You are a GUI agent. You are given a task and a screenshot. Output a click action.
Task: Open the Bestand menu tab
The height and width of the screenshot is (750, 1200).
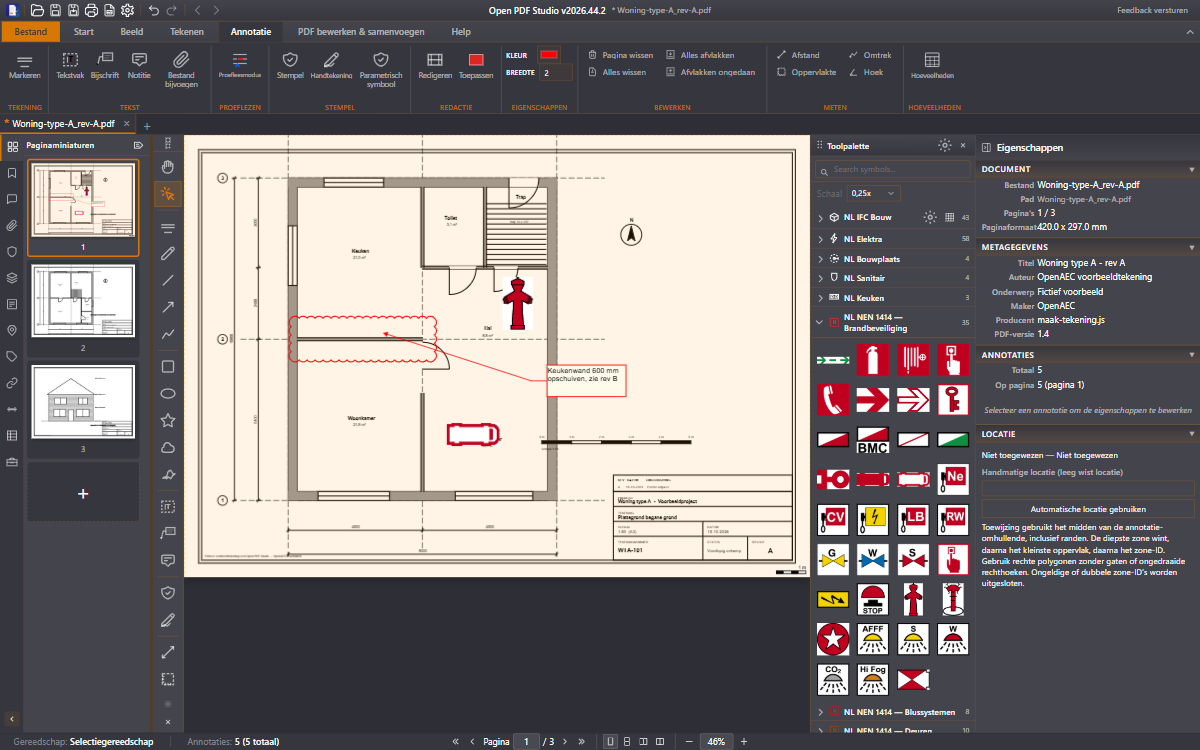(x=31, y=32)
